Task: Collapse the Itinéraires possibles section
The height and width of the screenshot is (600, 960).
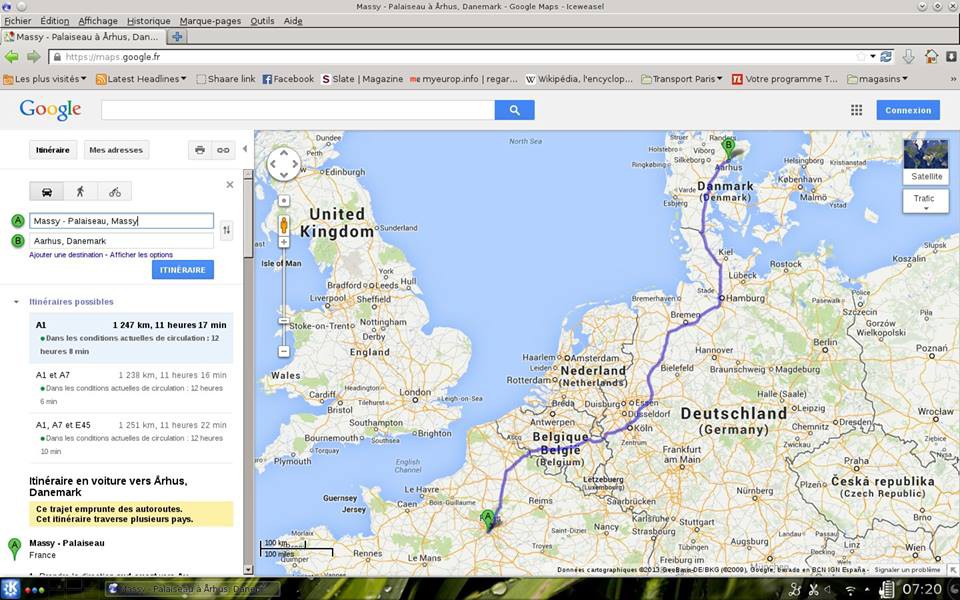Action: click(17, 302)
